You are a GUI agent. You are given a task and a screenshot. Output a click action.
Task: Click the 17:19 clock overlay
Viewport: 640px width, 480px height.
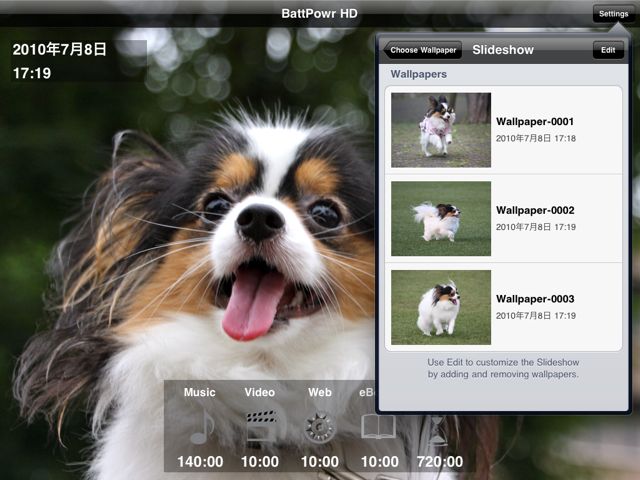32,73
